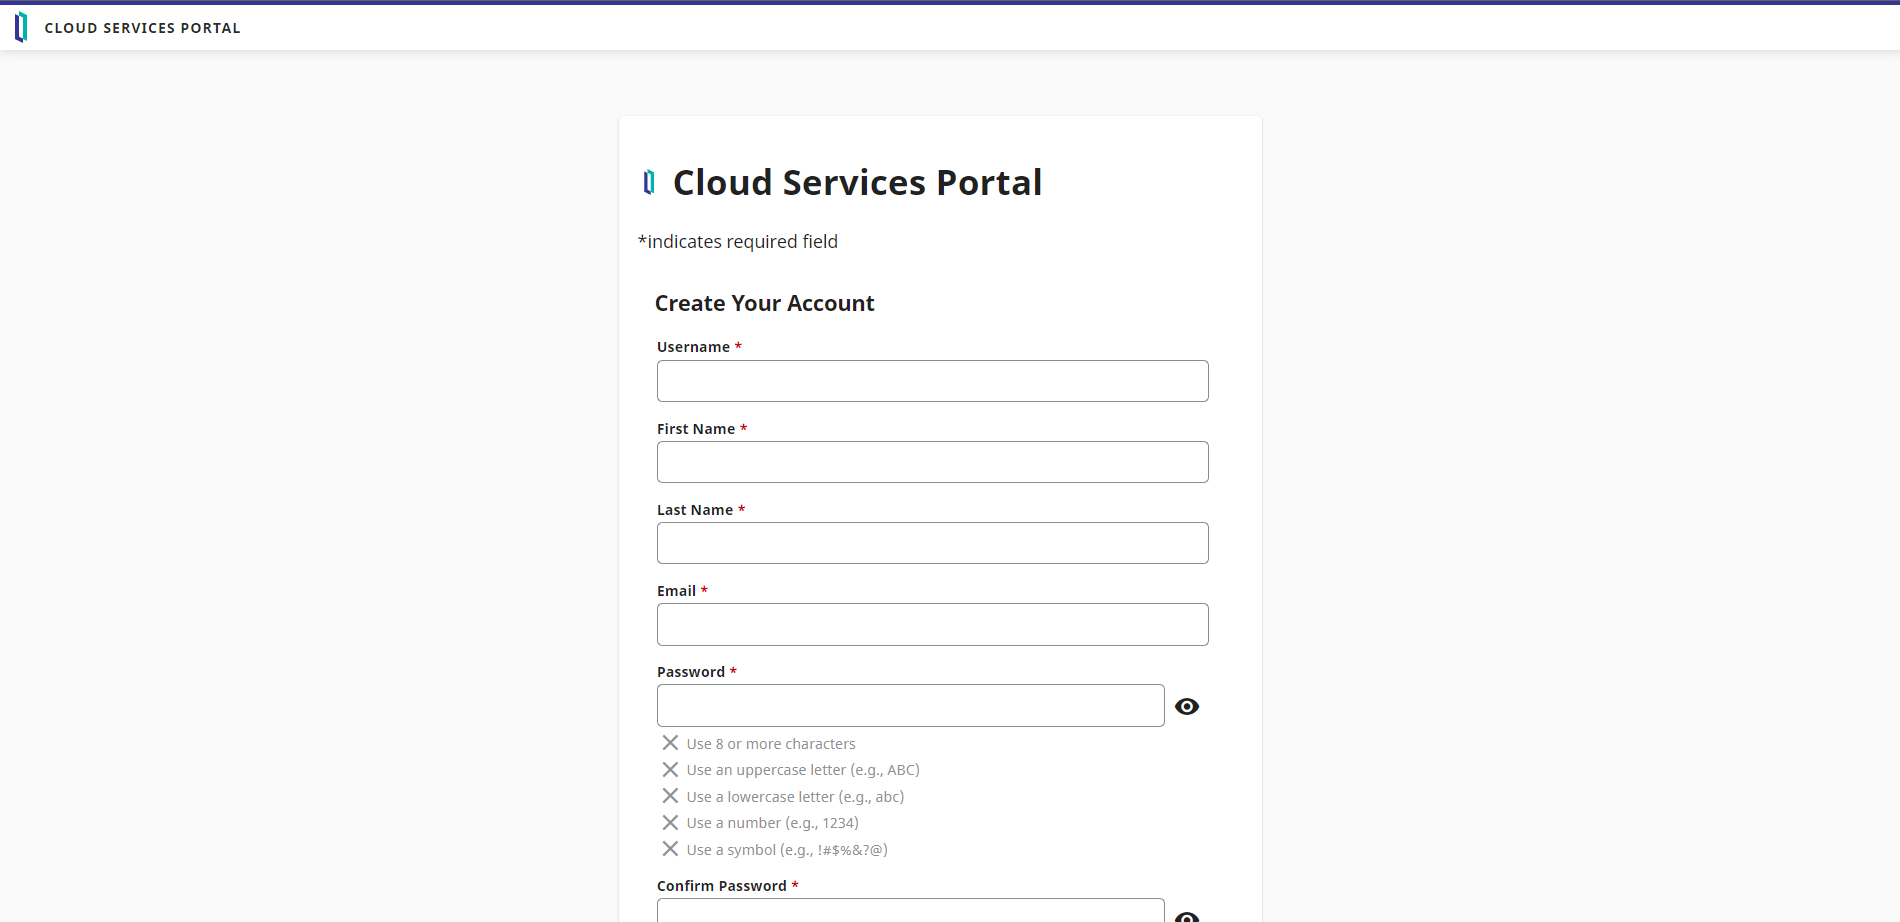The image size is (1900, 922).
Task: Click the X icon beside the uppercase letter rule
Action: 670,770
